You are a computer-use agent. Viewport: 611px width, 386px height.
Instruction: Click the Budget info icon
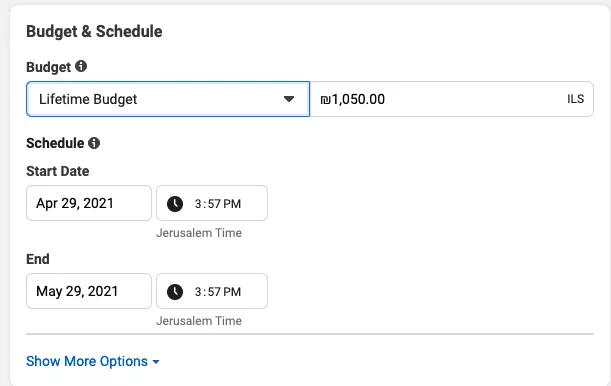pos(81,66)
